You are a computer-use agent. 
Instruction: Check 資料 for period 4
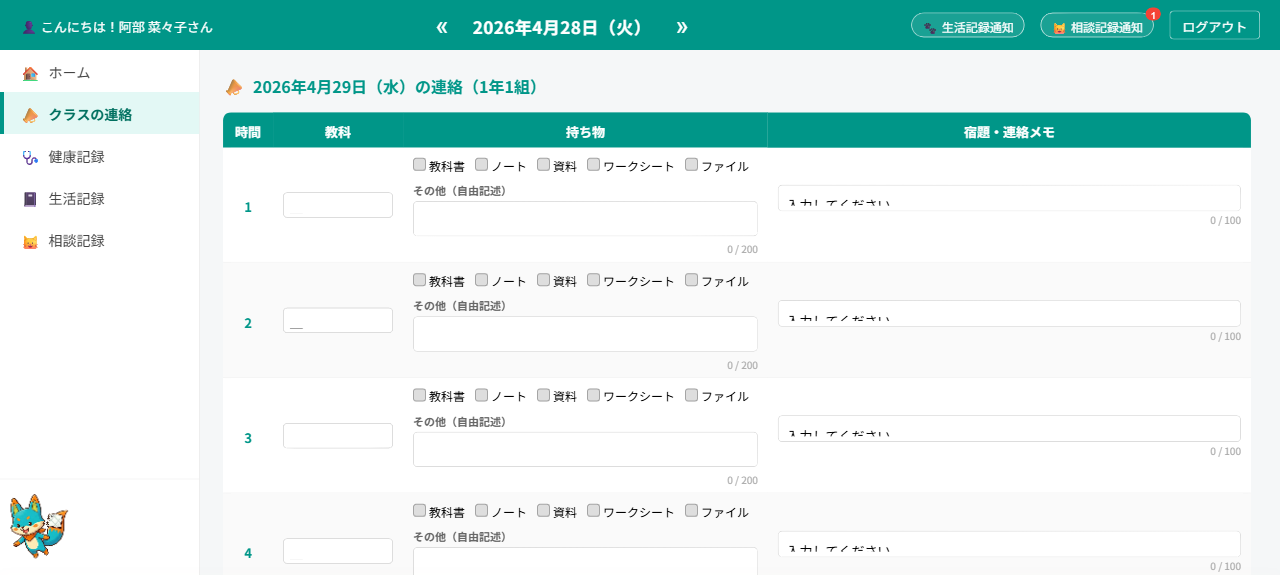point(544,511)
